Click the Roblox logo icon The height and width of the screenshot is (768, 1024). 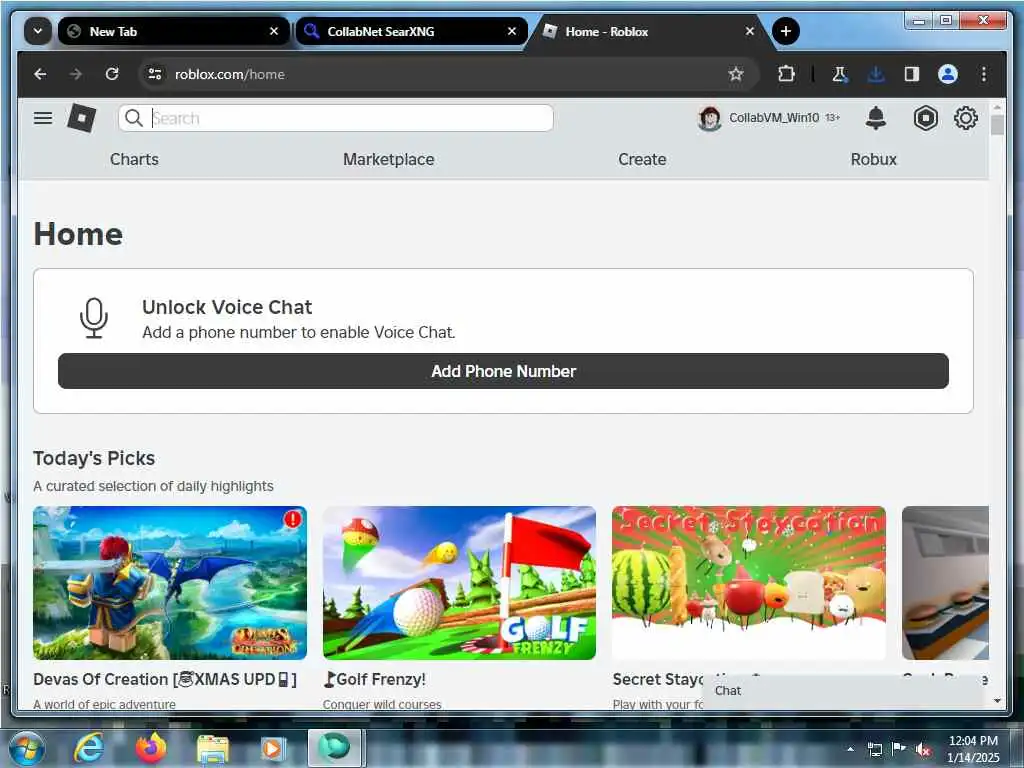click(82, 118)
